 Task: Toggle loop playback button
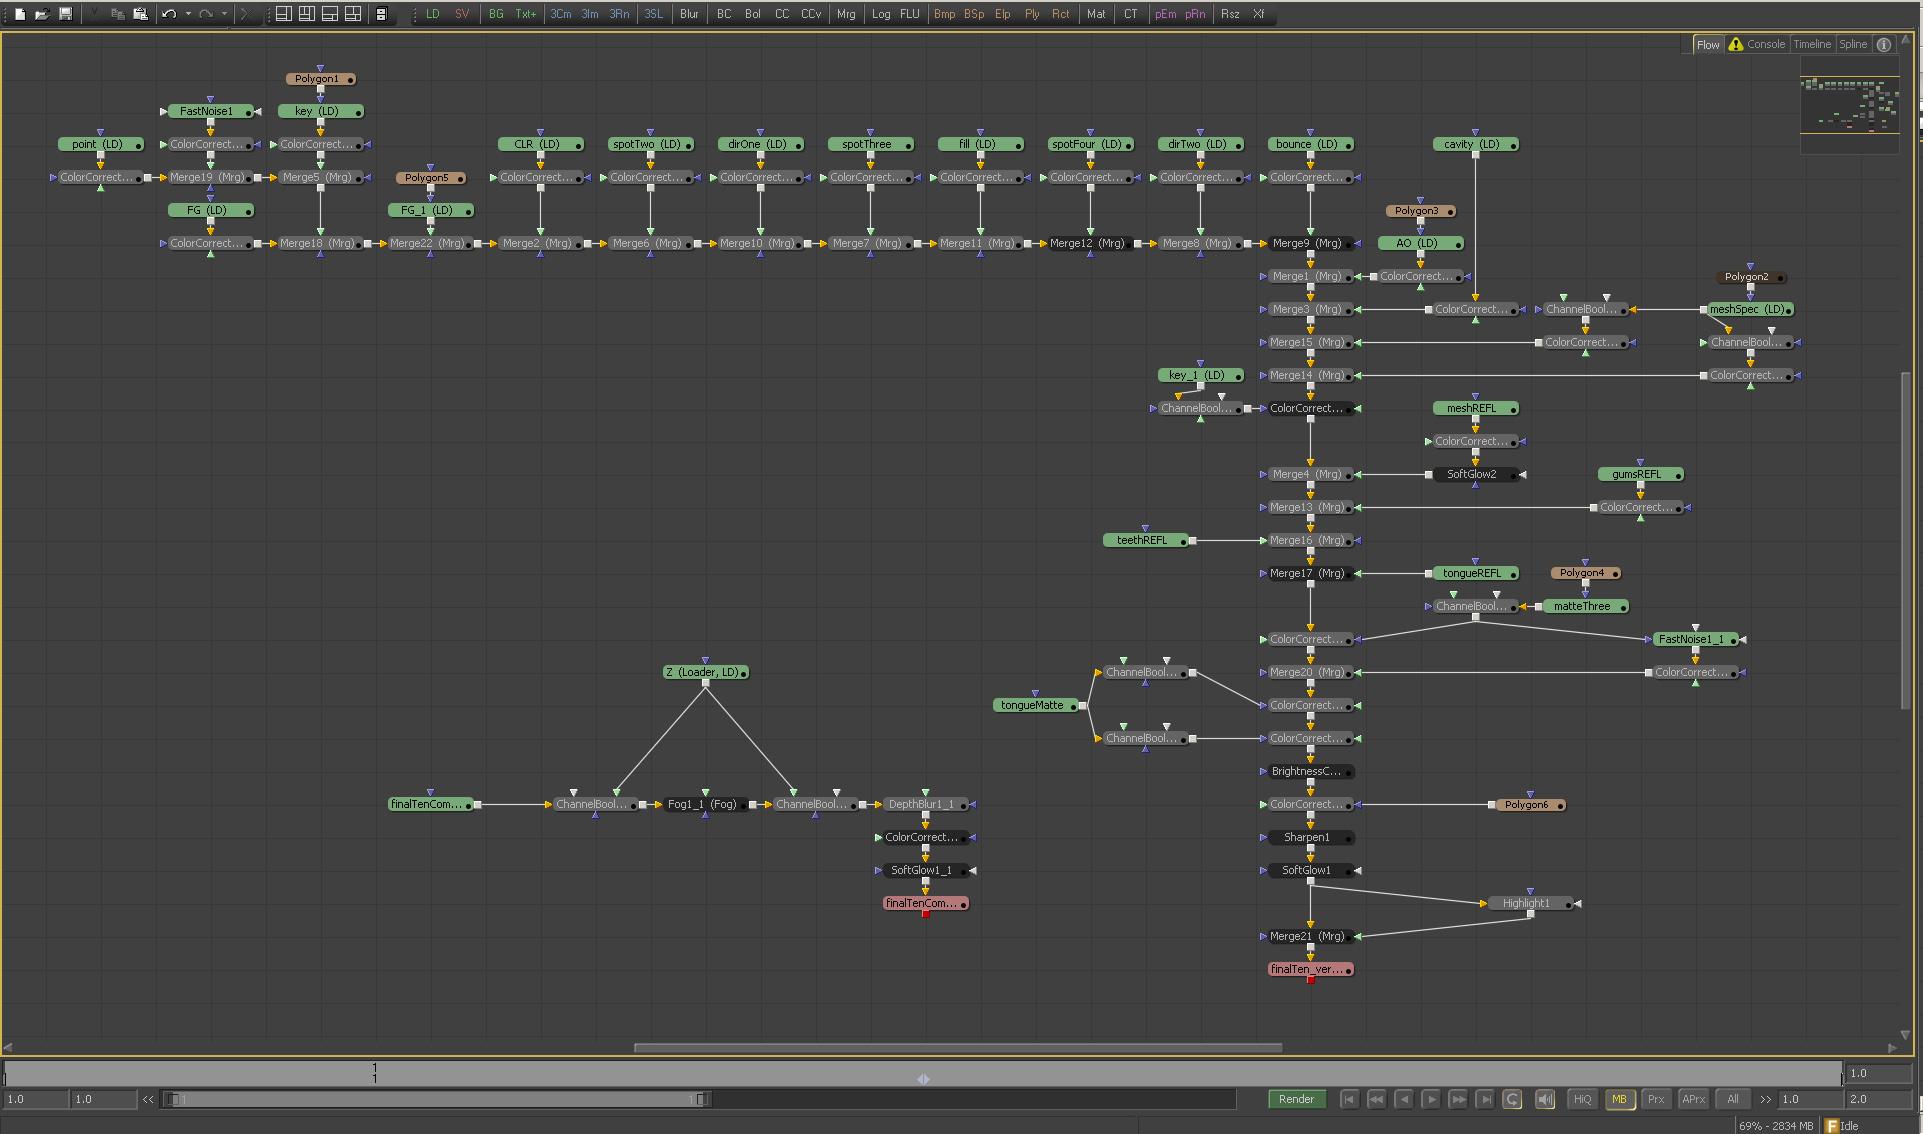[x=1512, y=1099]
